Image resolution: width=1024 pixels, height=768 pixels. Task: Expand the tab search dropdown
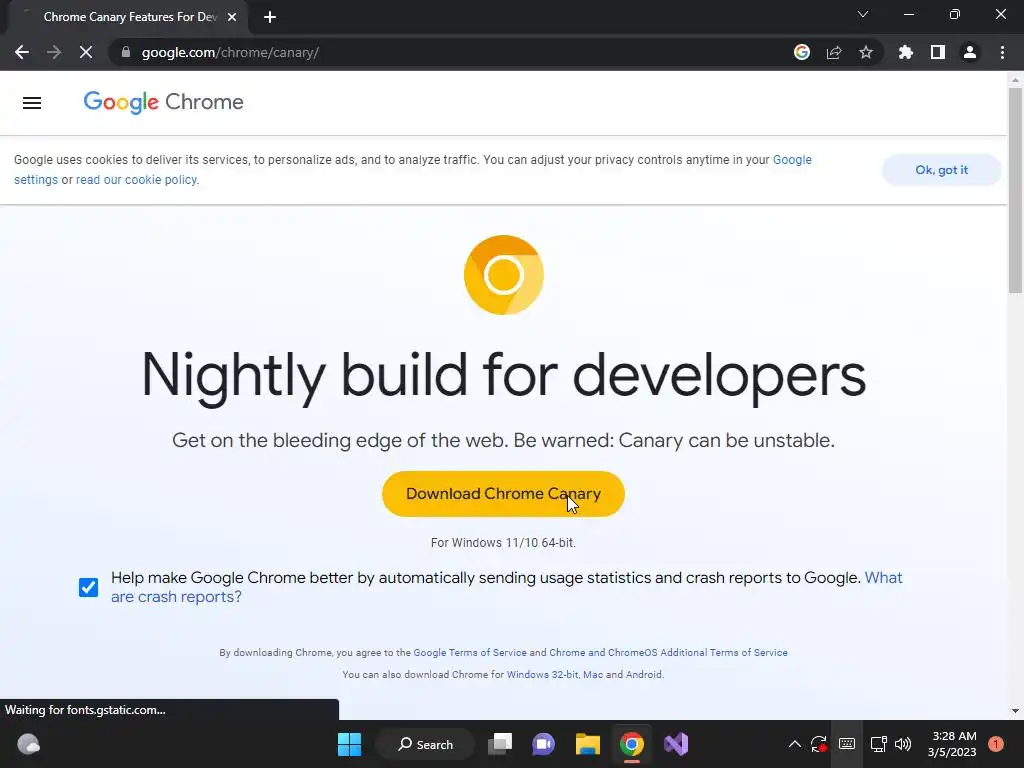coord(863,14)
